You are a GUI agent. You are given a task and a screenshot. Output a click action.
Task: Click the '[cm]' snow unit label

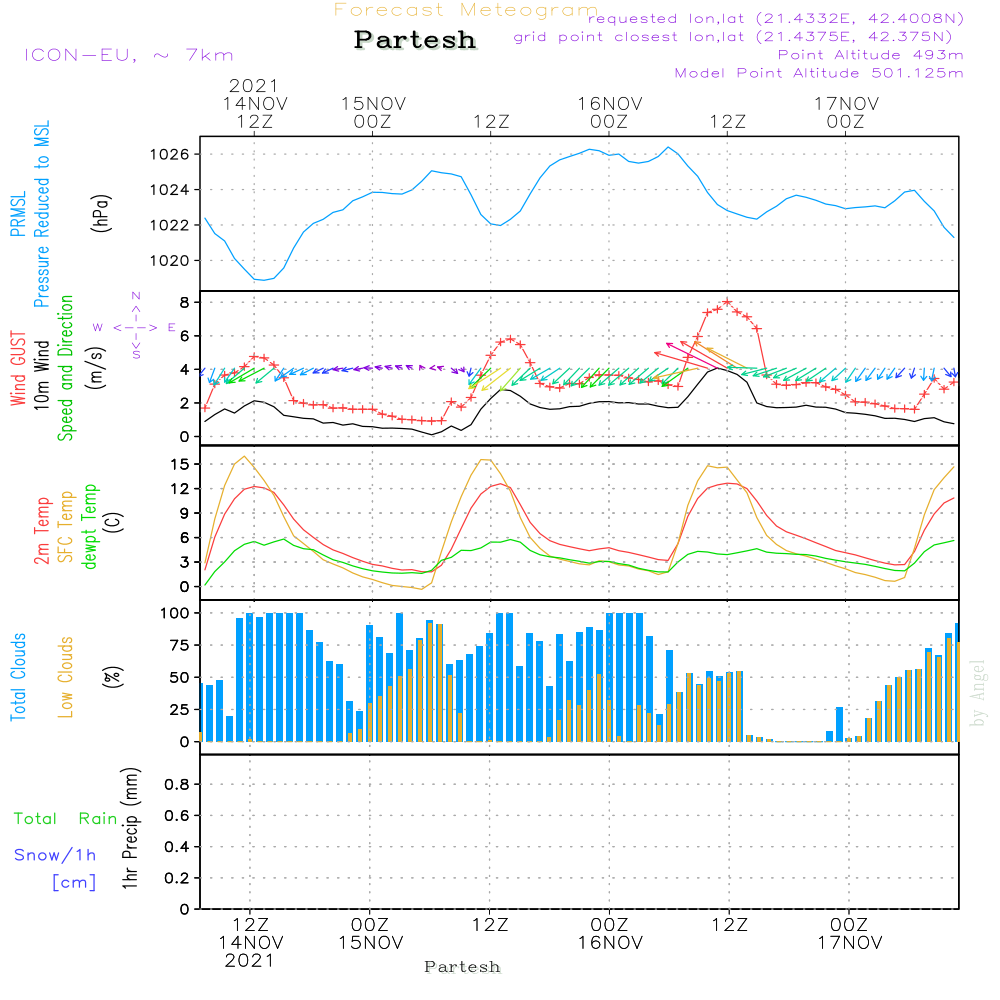click(74, 883)
